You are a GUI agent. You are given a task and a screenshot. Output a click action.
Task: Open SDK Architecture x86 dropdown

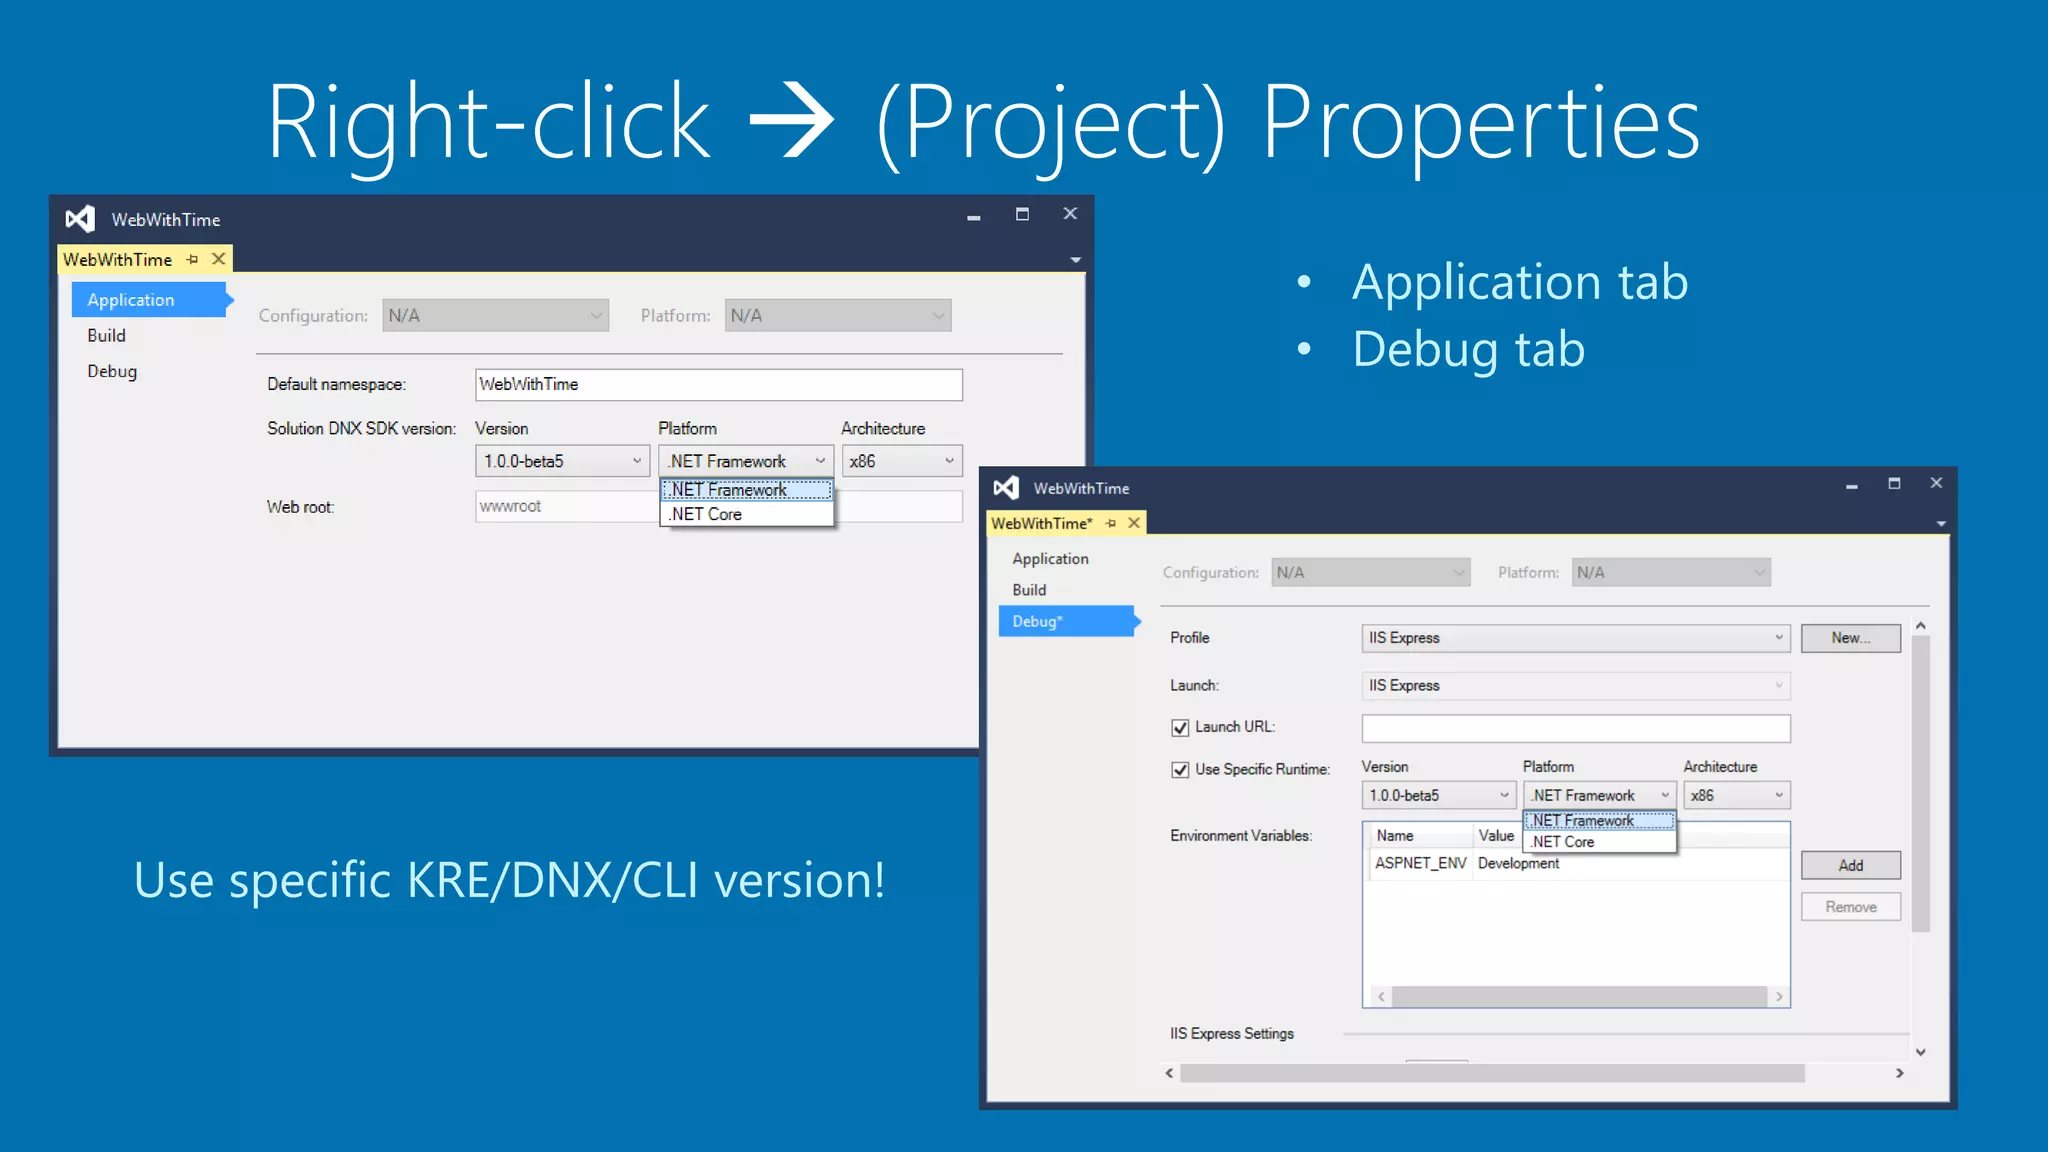click(902, 461)
